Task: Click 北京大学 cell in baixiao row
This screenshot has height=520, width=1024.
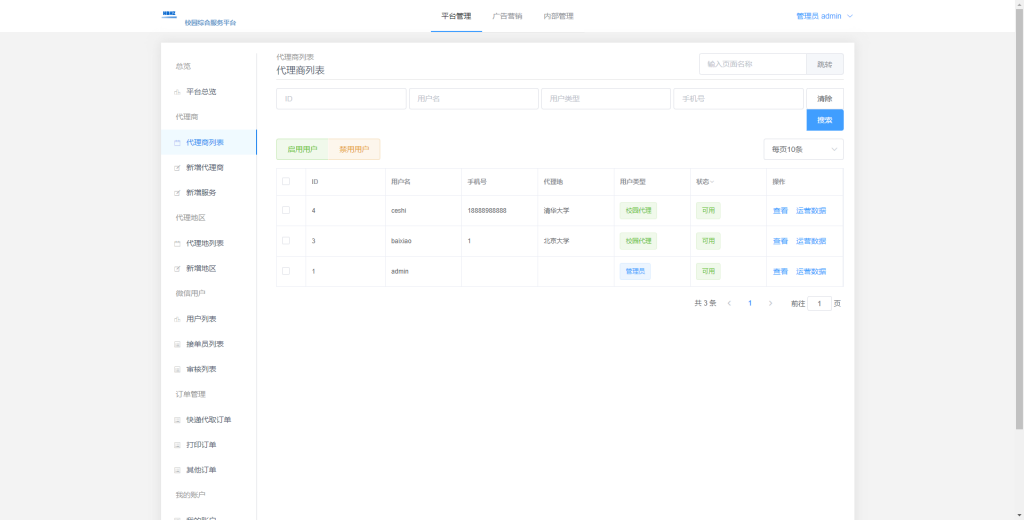Action: [556, 241]
